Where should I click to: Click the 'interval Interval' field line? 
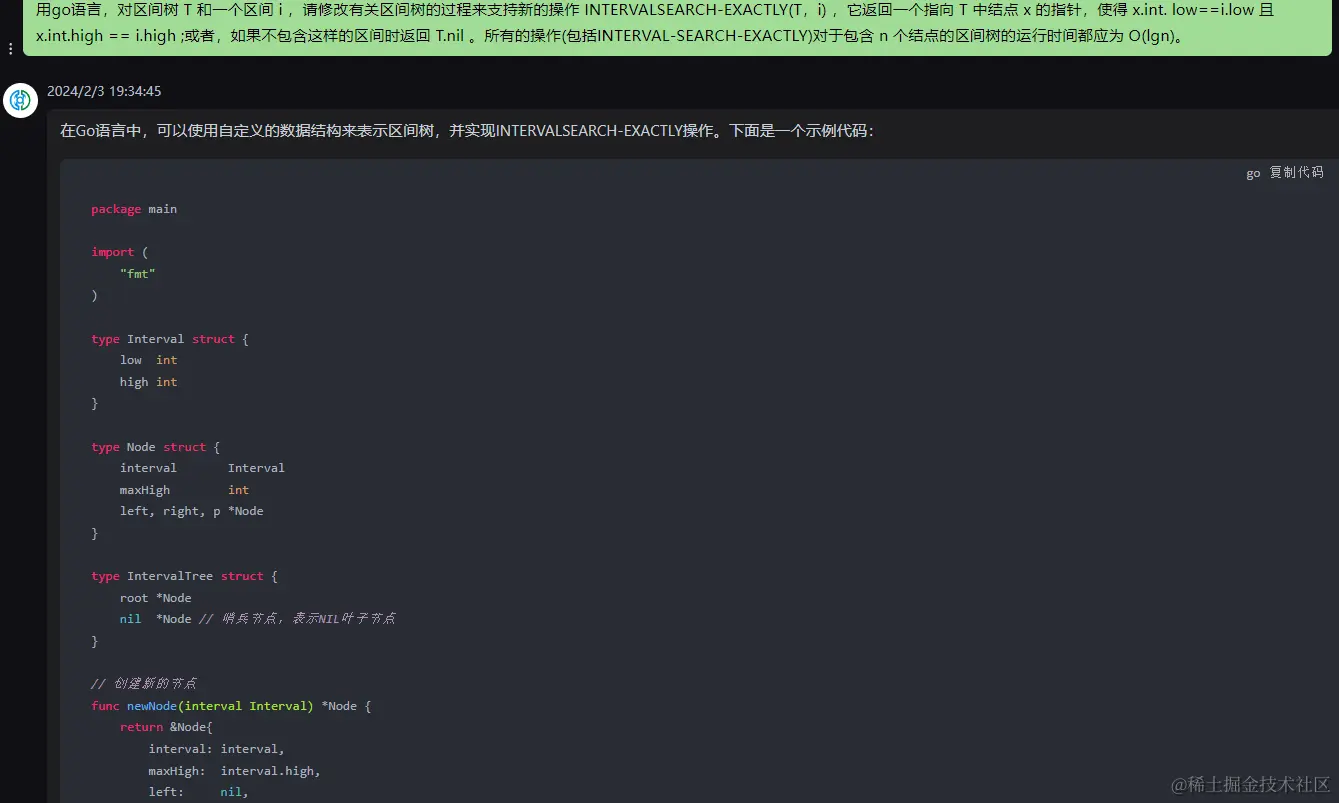(x=202, y=468)
